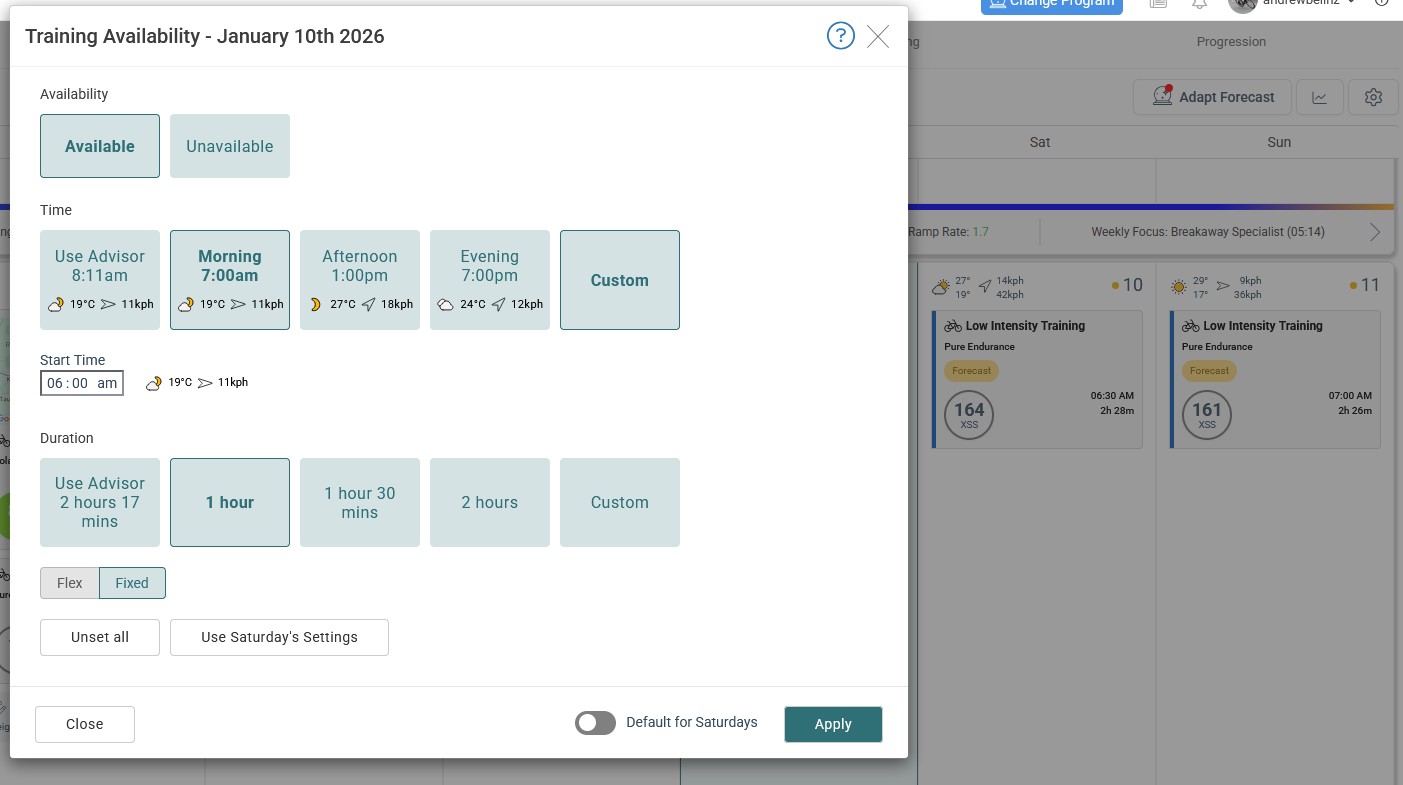Click the Start Time input field
The height and width of the screenshot is (785, 1403).
pyautogui.click(x=82, y=383)
